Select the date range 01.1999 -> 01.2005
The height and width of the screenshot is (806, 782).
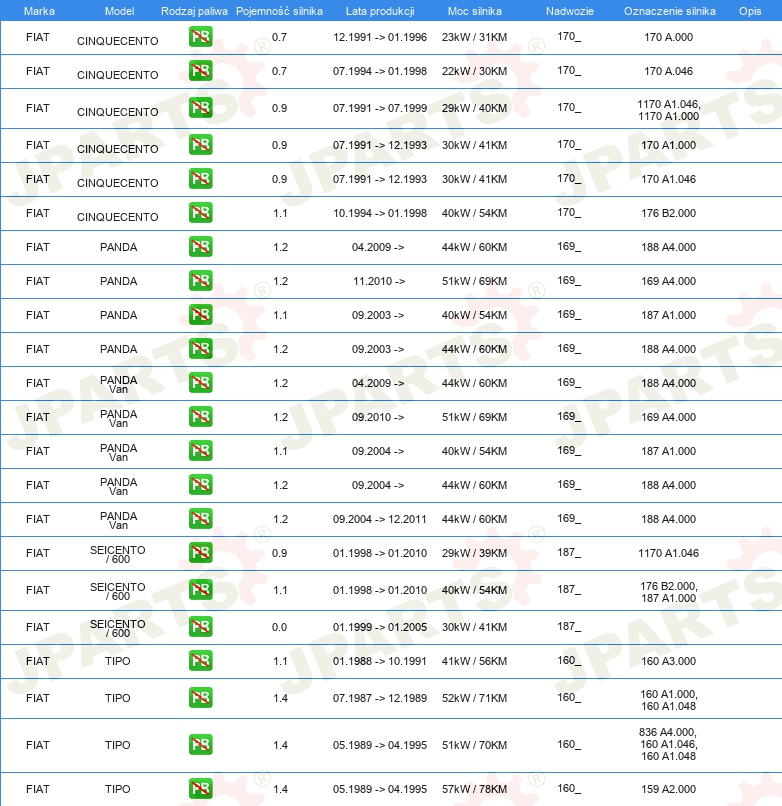380,627
